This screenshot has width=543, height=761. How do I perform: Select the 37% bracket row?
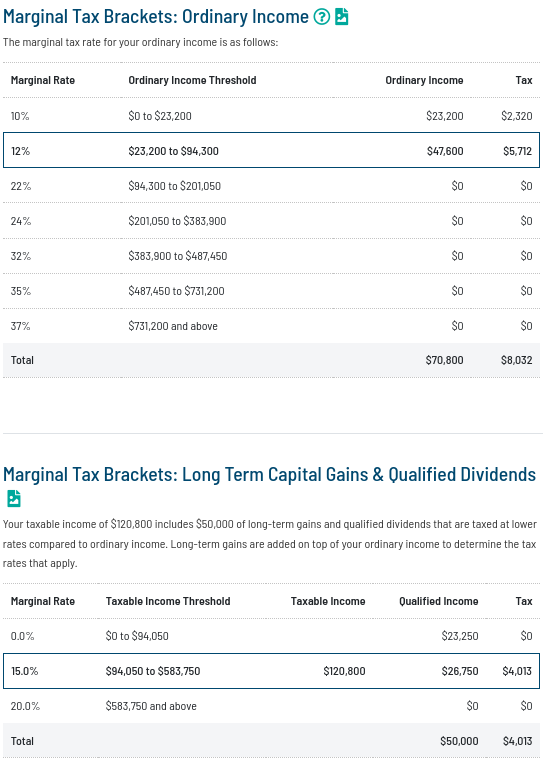click(271, 326)
